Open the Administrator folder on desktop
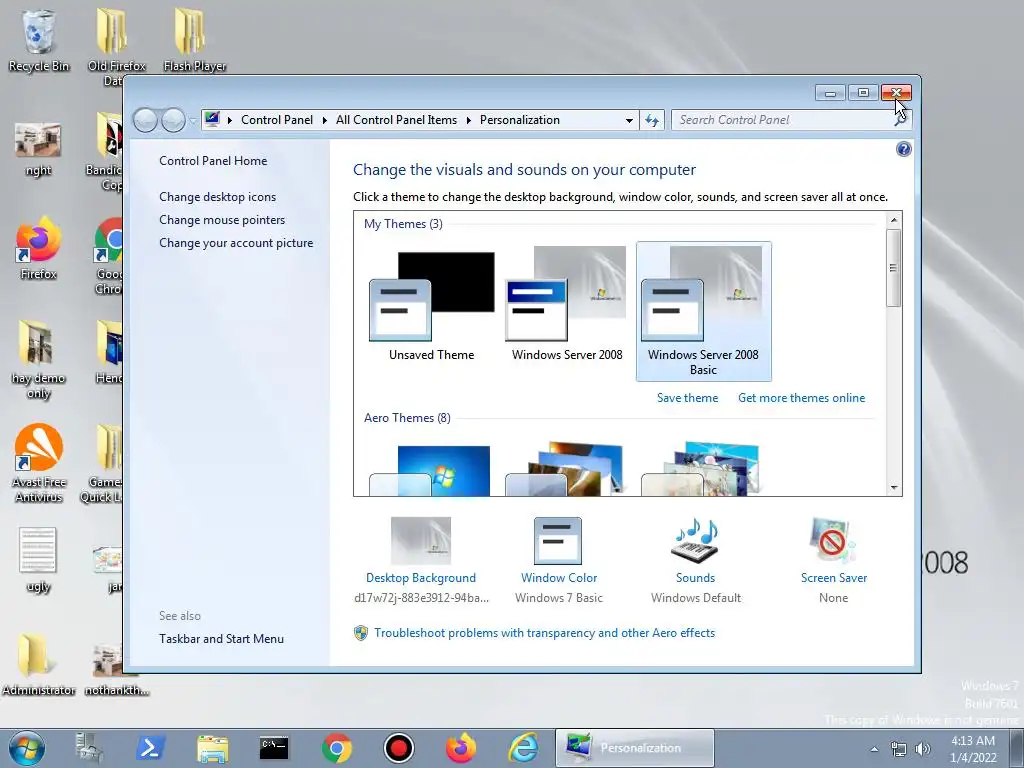This screenshot has height=768, width=1024. [x=39, y=663]
